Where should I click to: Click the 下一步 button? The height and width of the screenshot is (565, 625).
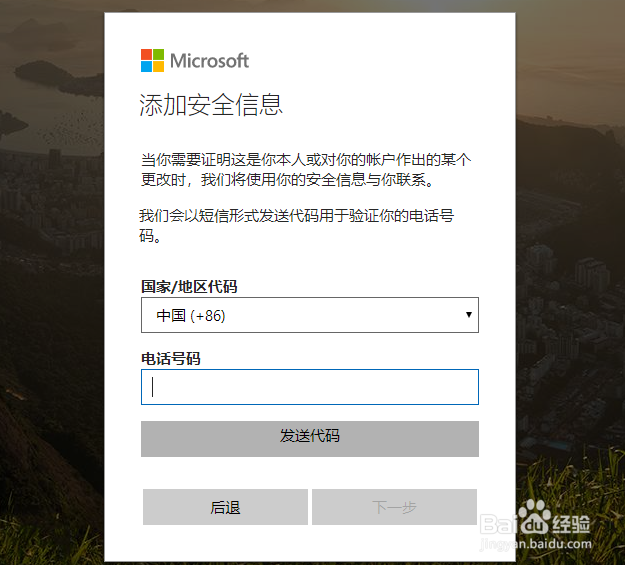pyautogui.click(x=394, y=507)
